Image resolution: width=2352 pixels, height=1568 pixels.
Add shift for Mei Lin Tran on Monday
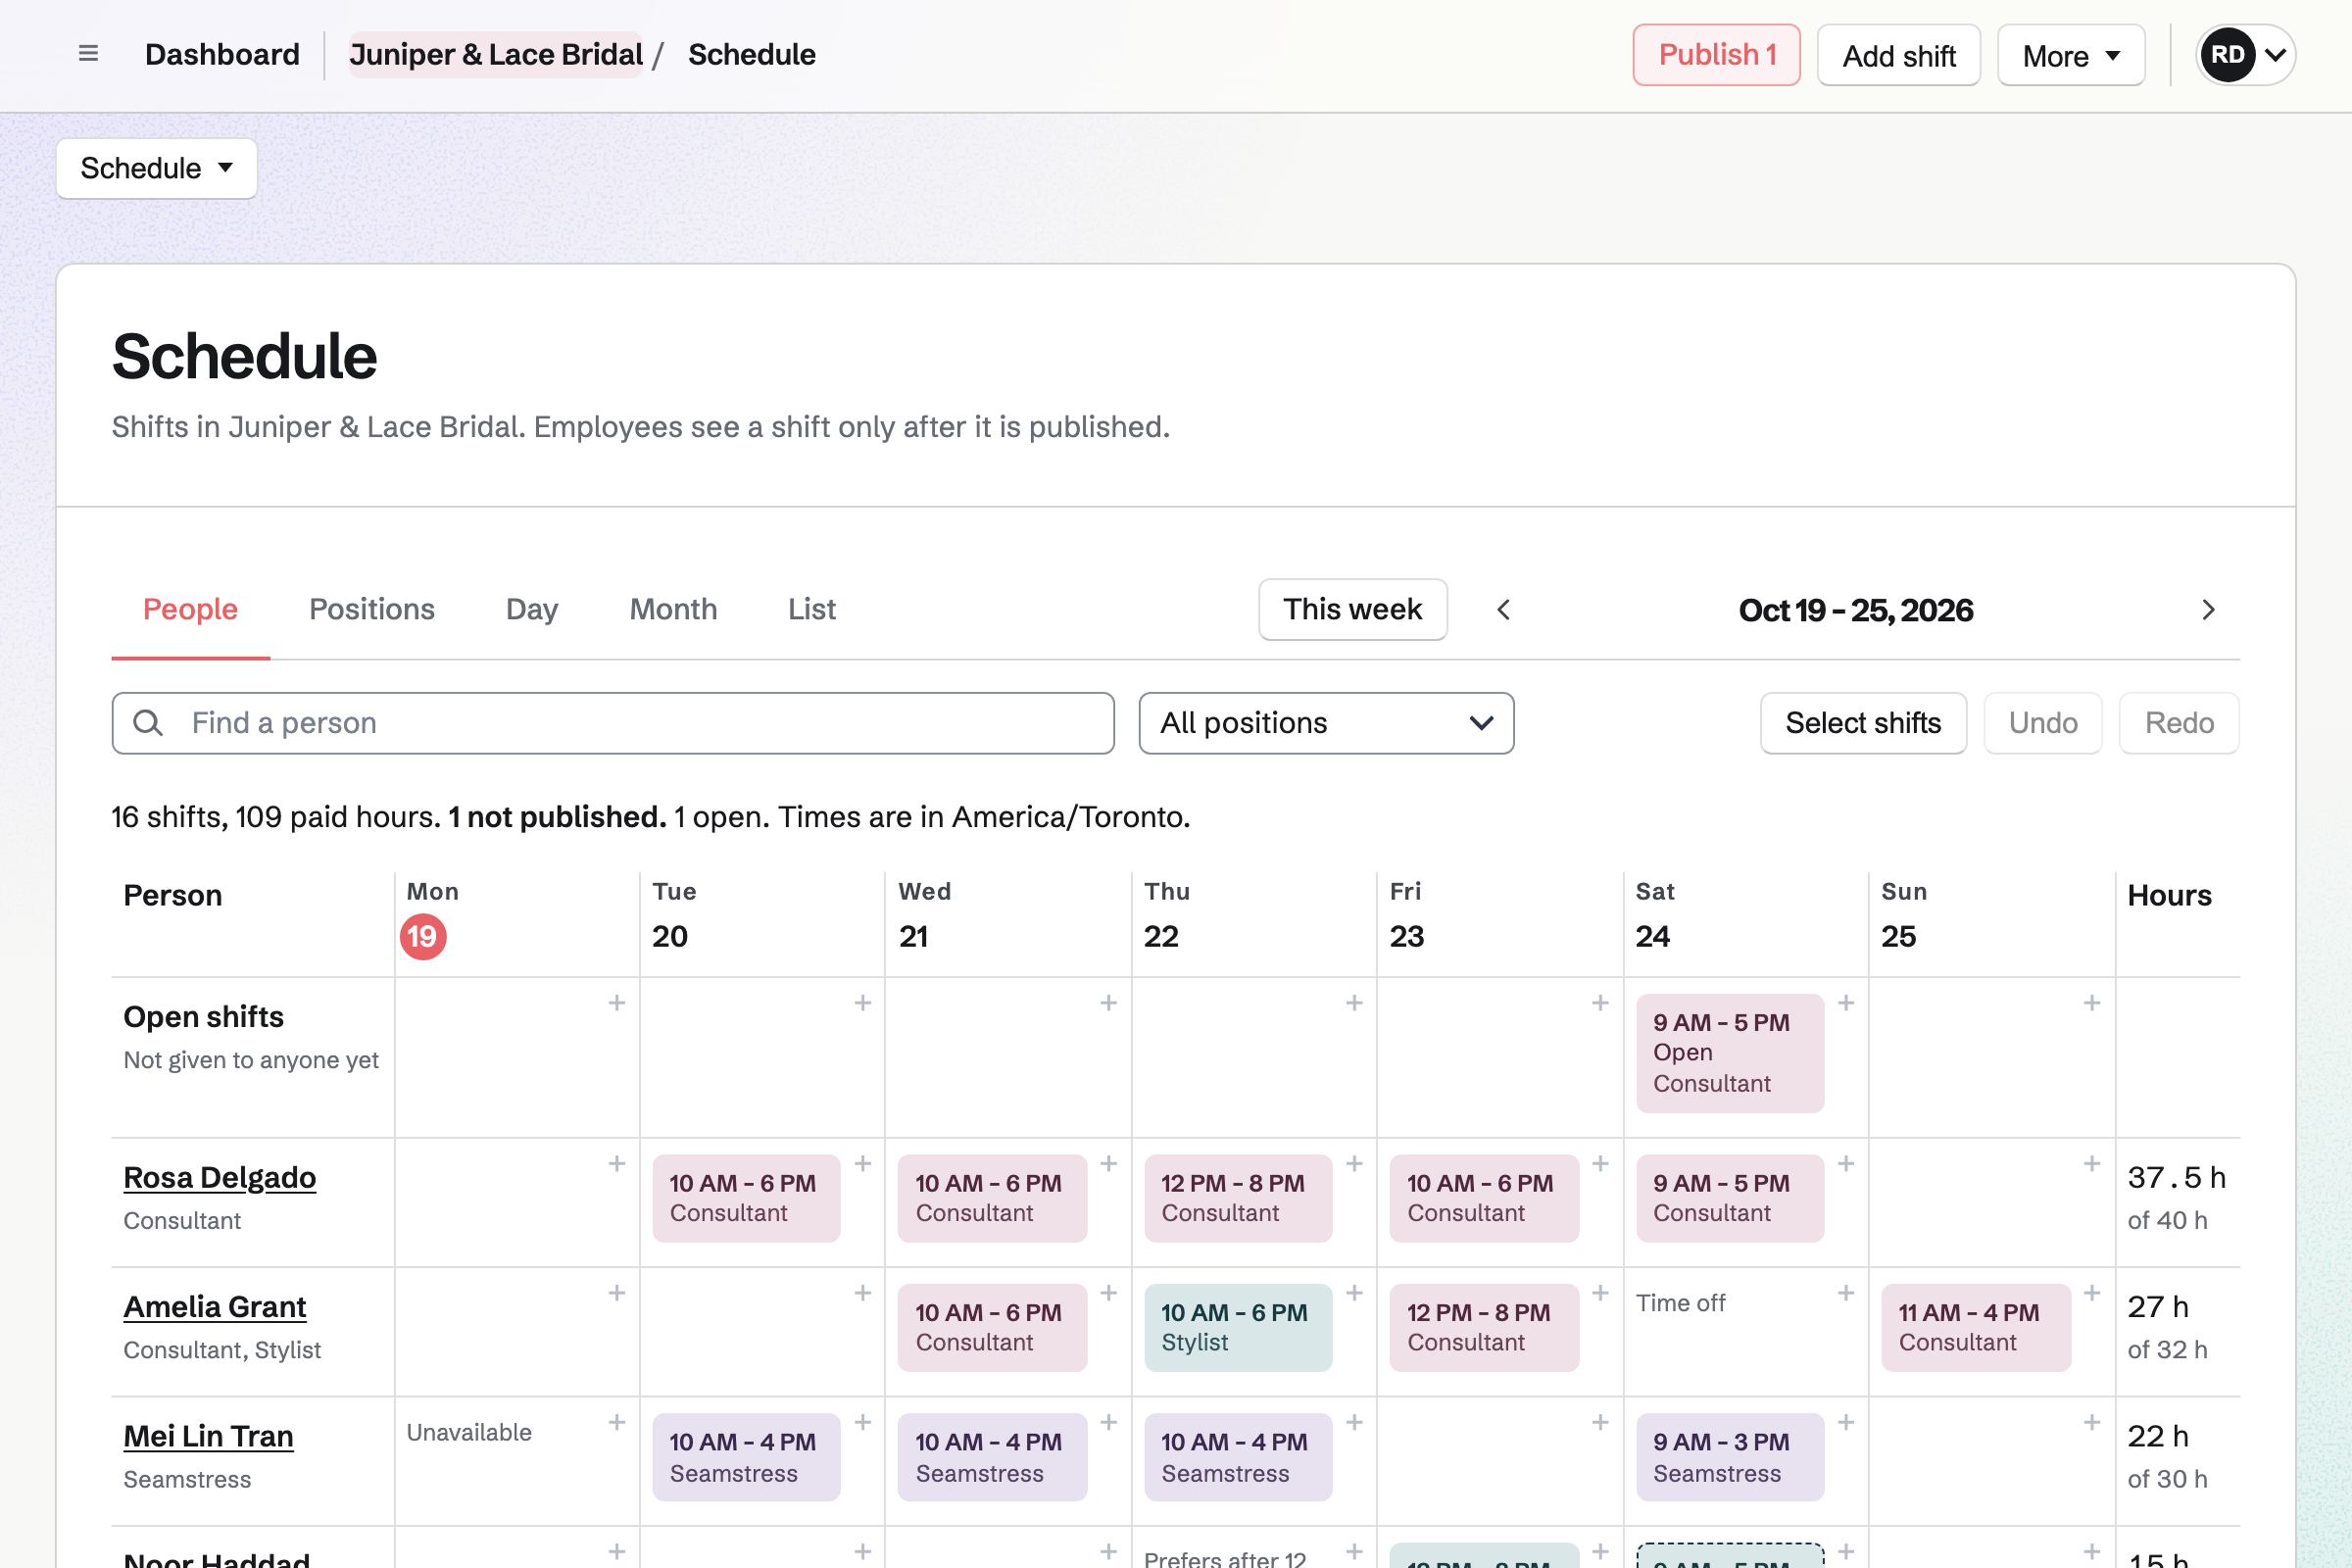pyautogui.click(x=617, y=1422)
